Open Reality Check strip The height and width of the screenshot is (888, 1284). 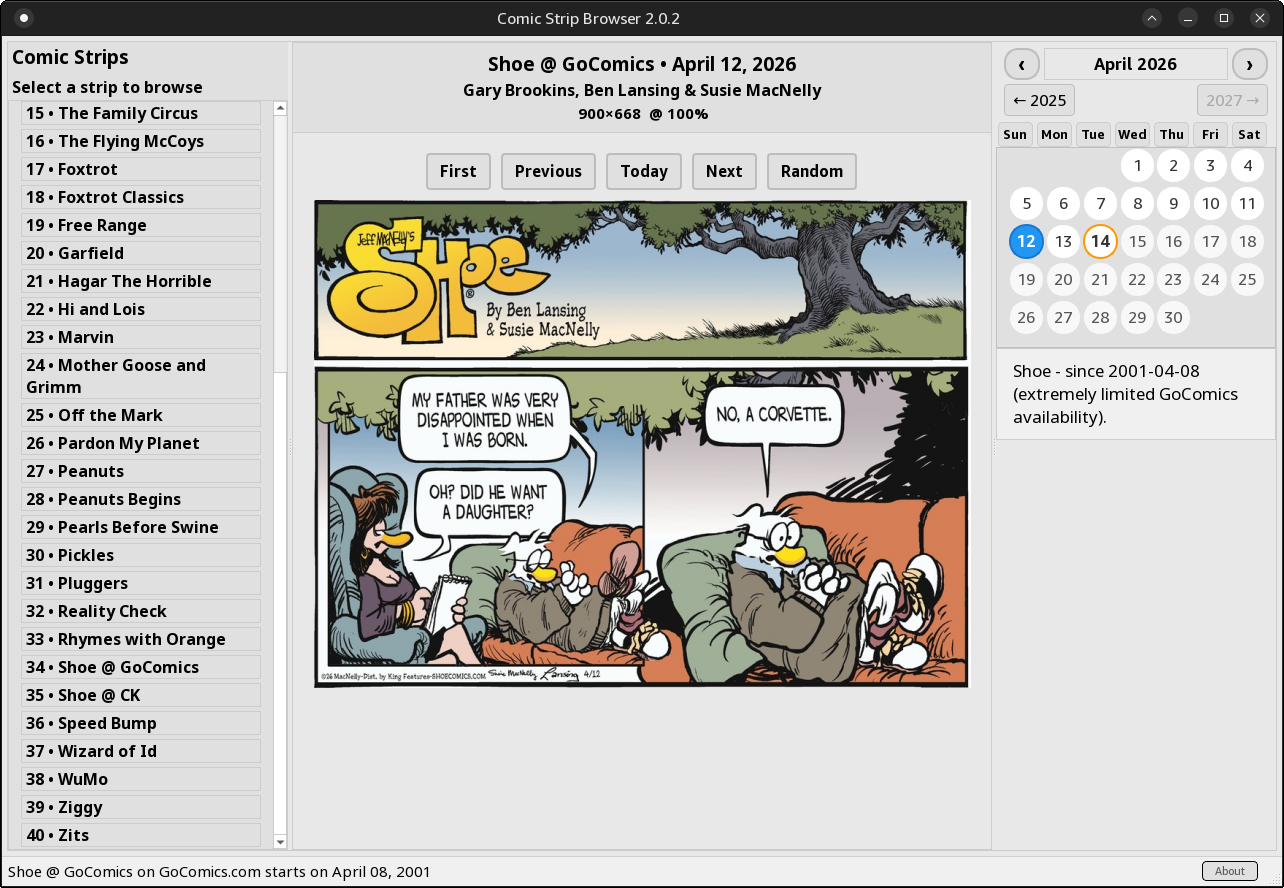[x=141, y=611]
